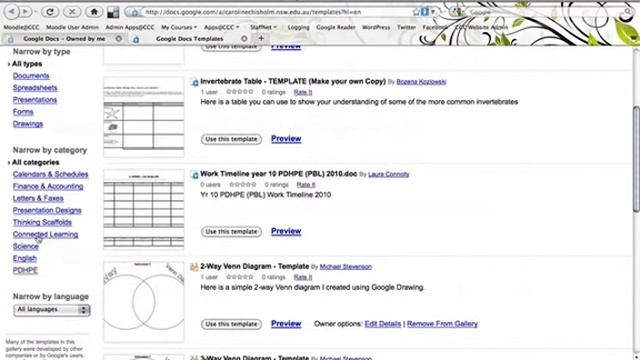Reload the page with refresh icon
Viewport: 640px width, 360px height.
50,11
